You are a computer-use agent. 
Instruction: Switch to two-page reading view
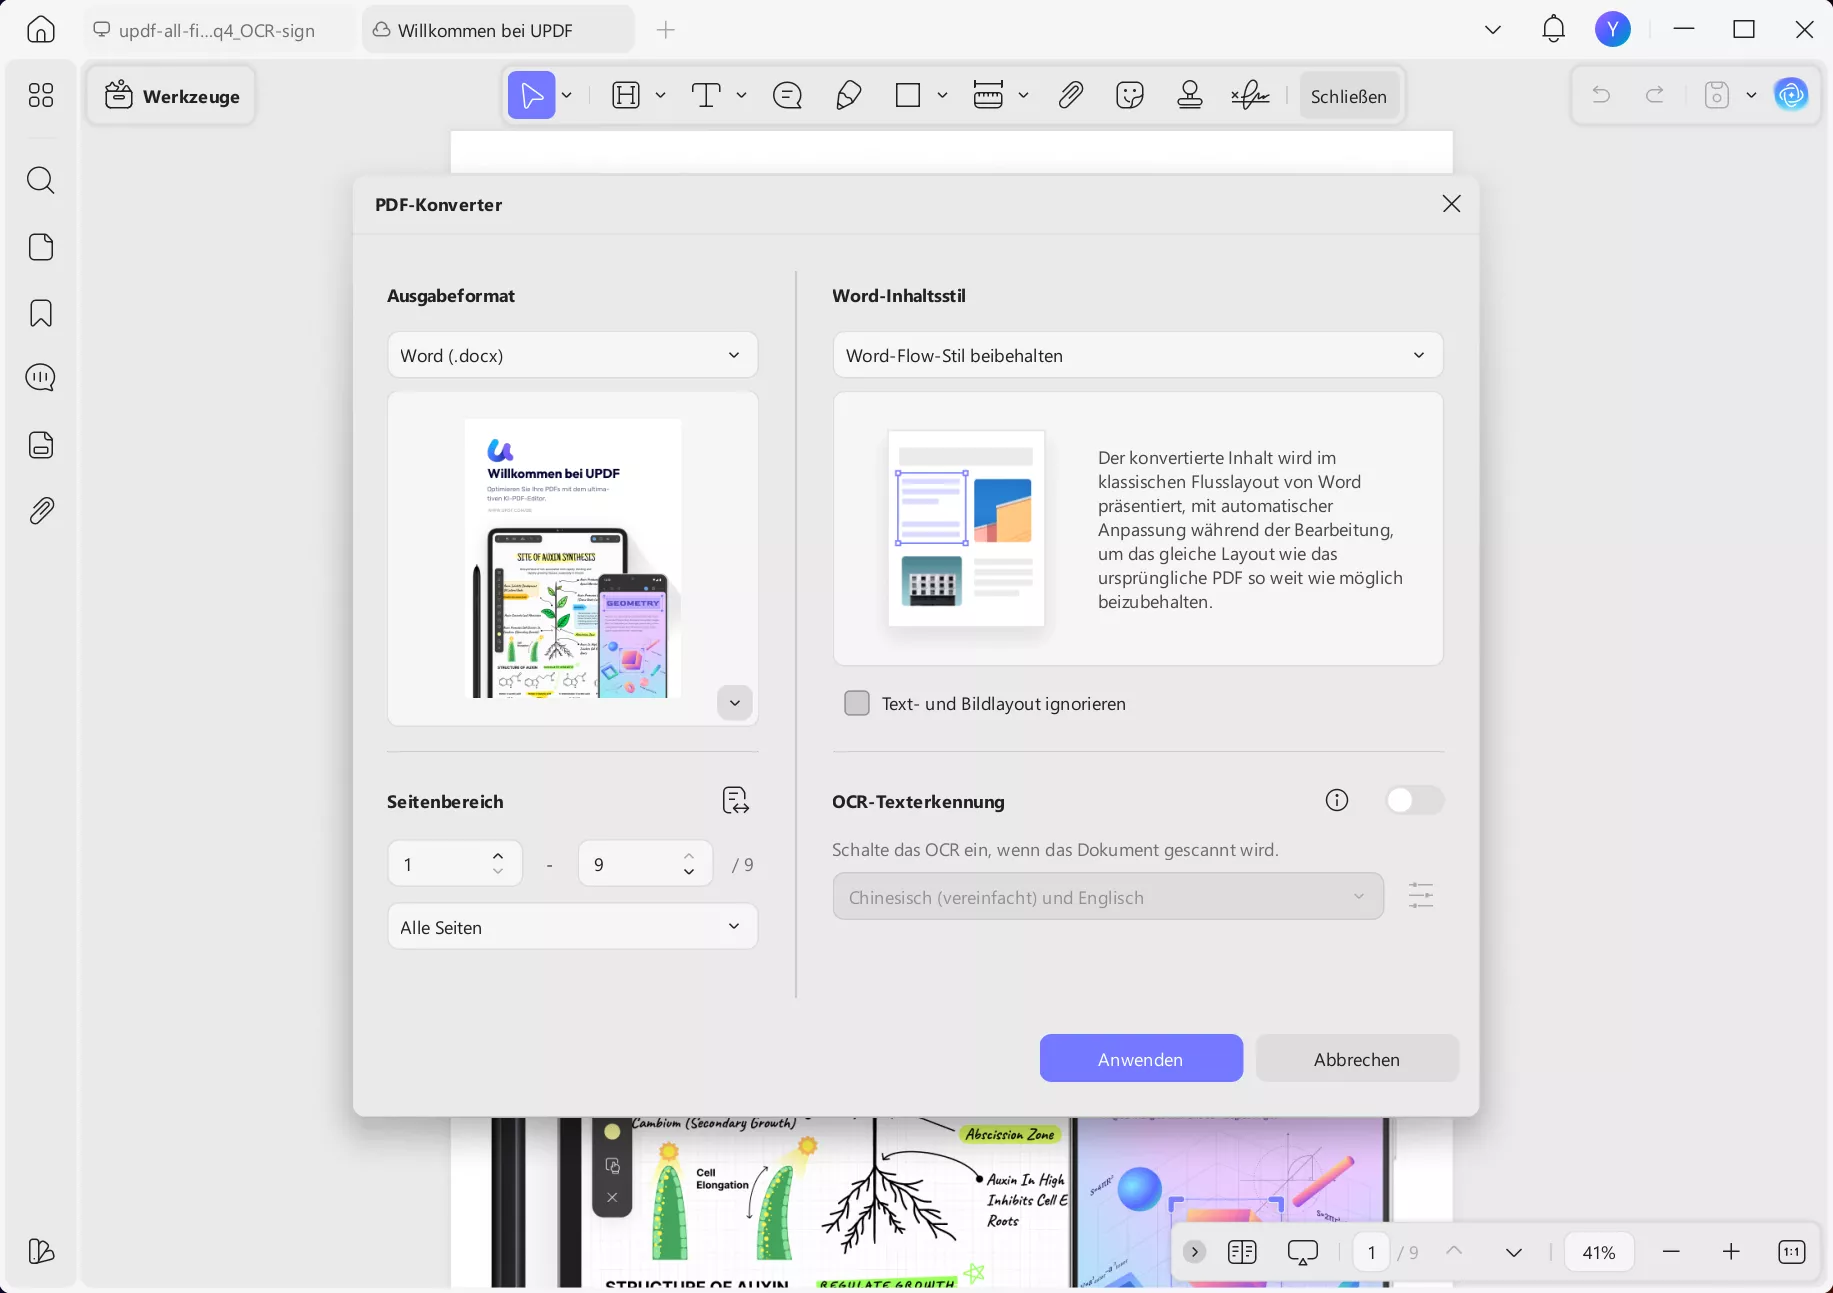click(1242, 1252)
